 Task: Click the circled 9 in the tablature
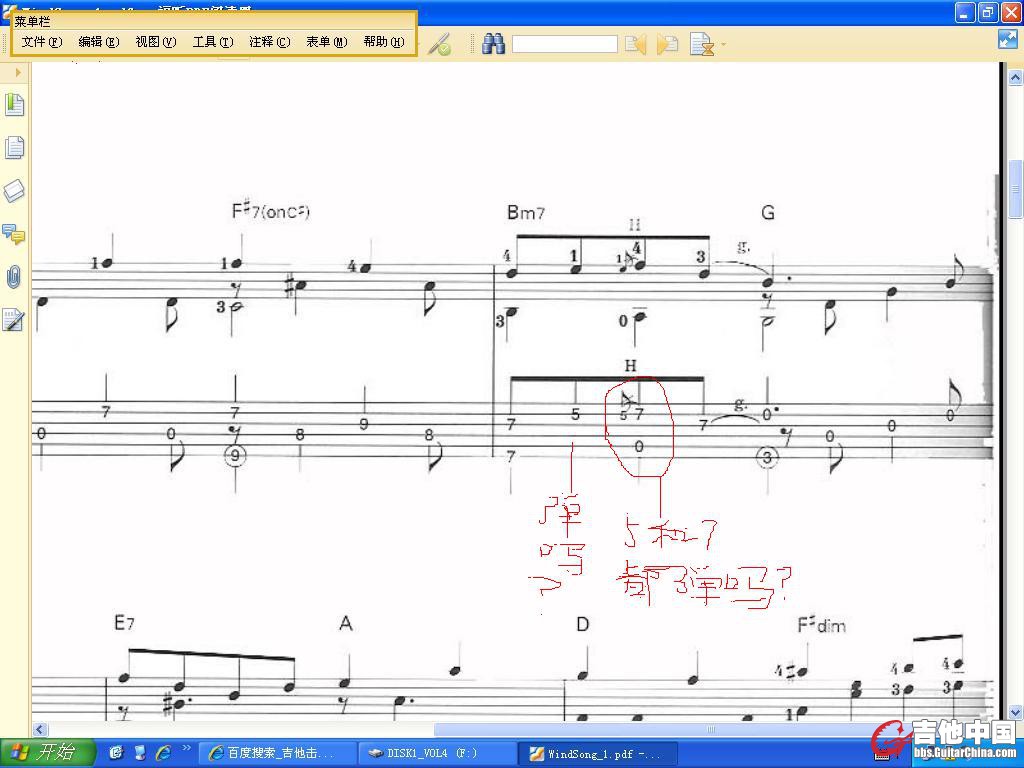(x=235, y=455)
